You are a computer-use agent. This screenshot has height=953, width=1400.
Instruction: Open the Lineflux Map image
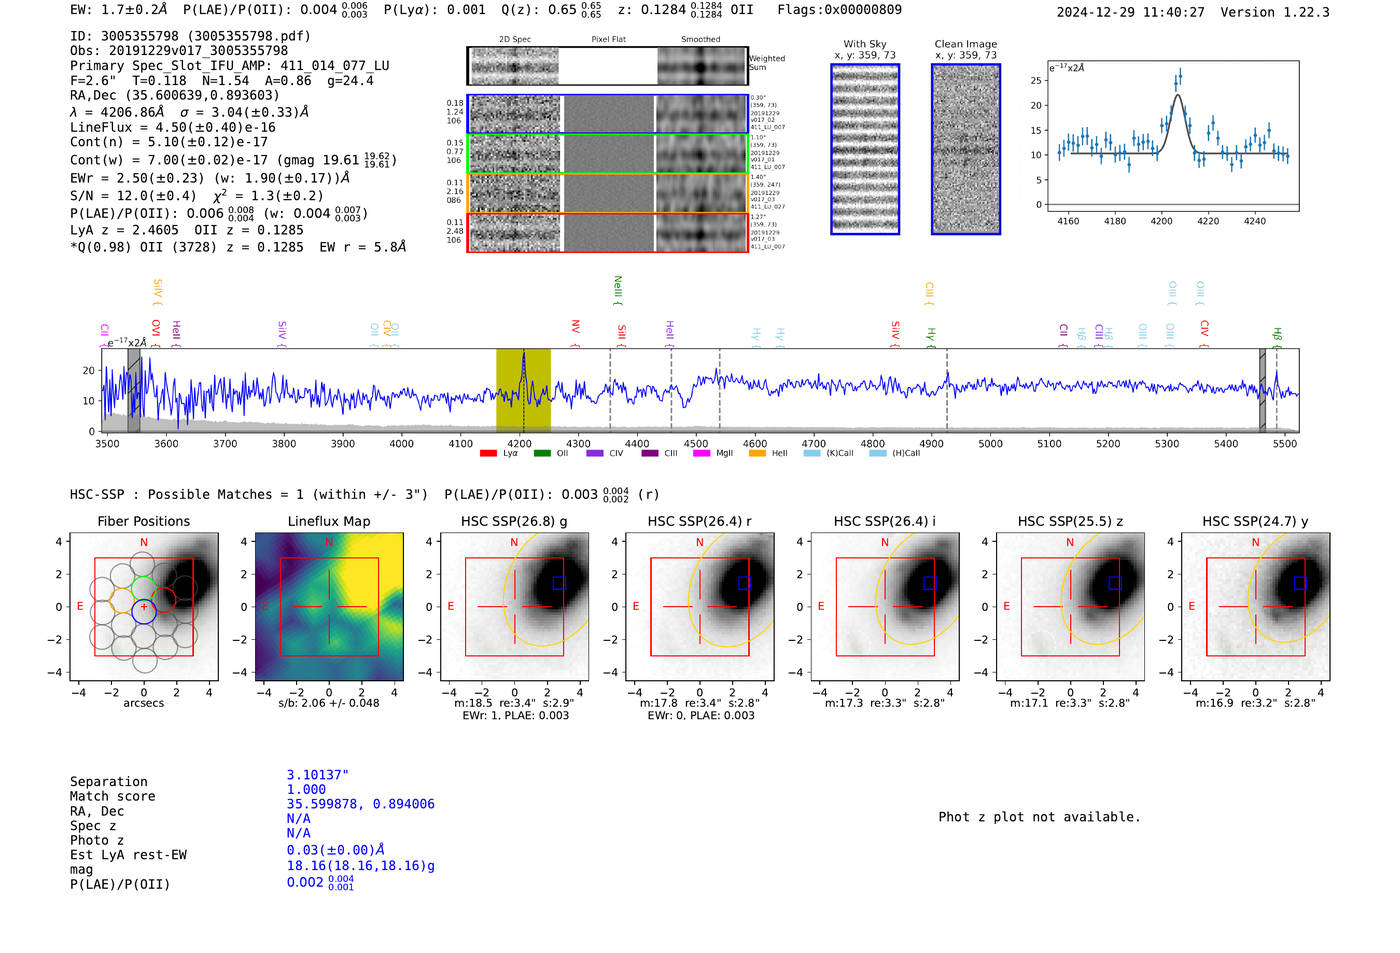click(329, 606)
